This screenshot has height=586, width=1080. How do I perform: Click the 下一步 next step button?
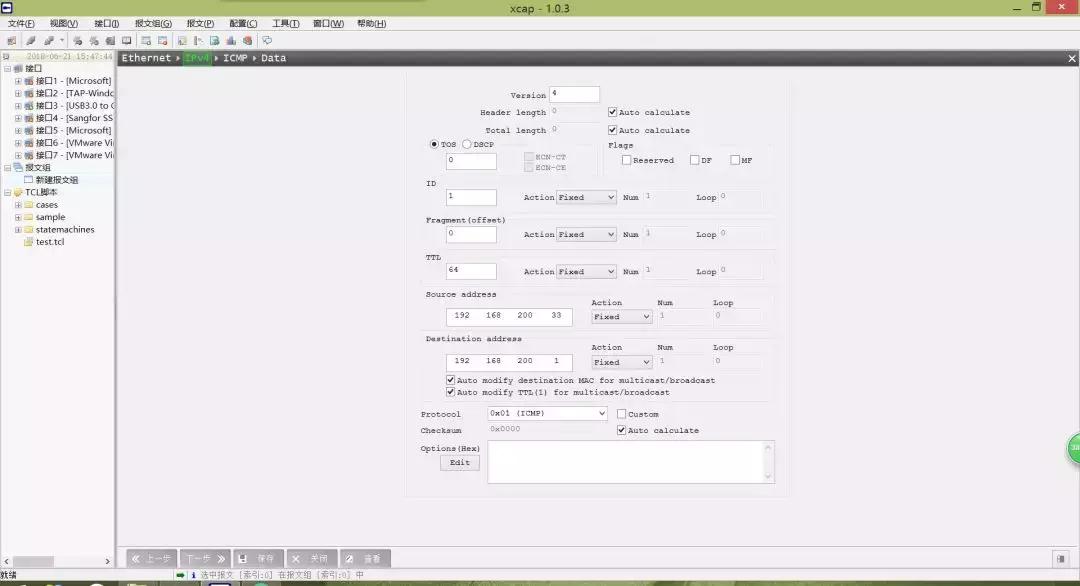coord(205,558)
